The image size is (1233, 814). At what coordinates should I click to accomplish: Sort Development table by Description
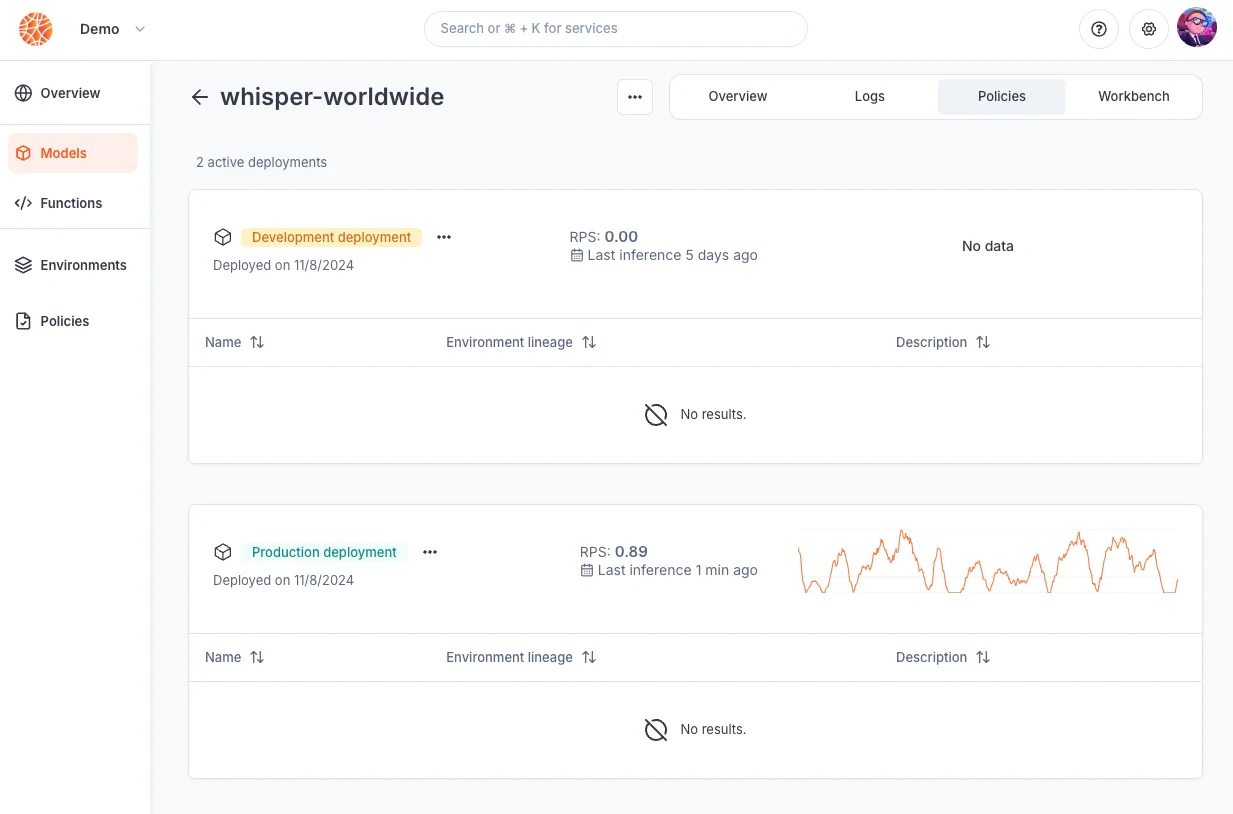(x=943, y=342)
